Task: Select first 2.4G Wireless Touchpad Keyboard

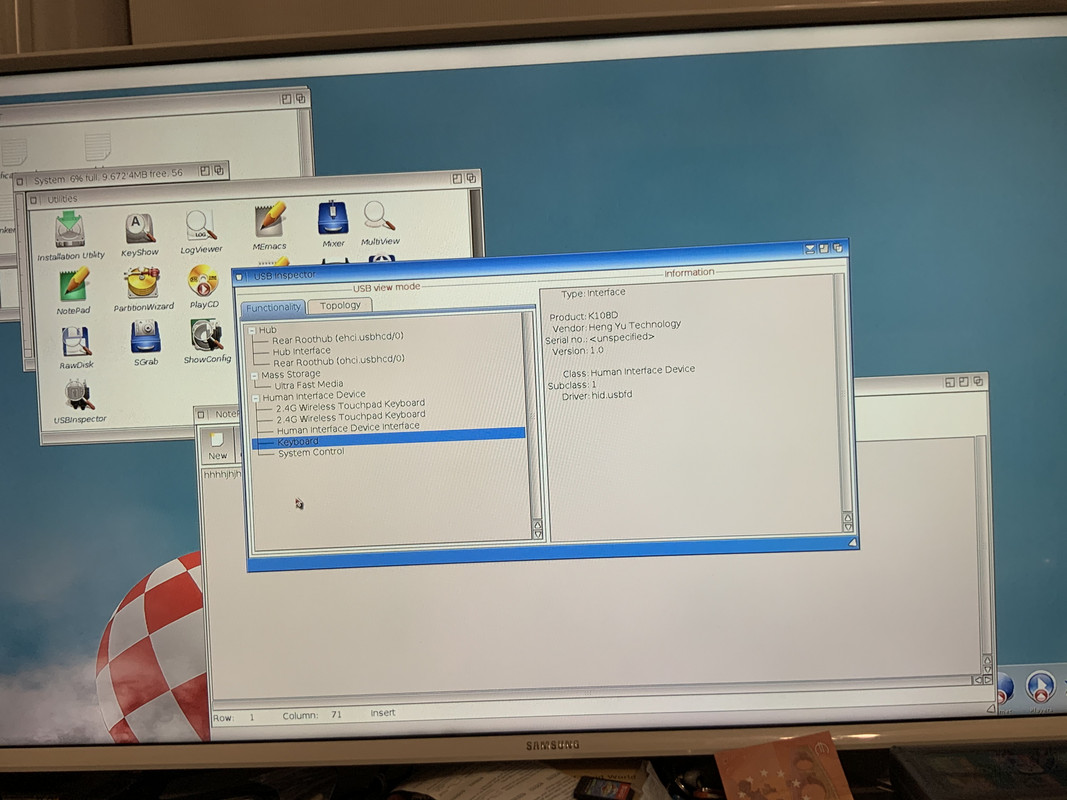Action: (x=350, y=405)
